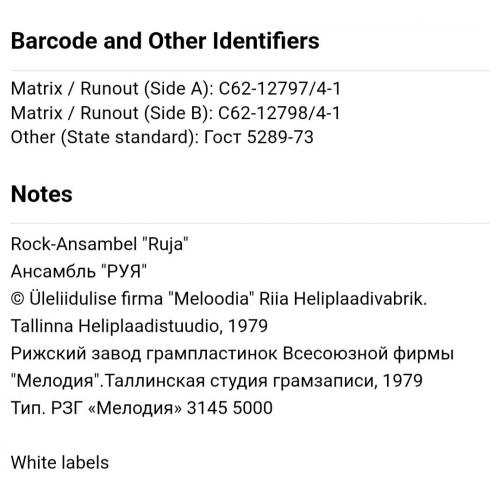Image resolution: width=500 pixels, height=500 pixels.
Task: Select the Side B matrix runout line
Action: (175, 113)
